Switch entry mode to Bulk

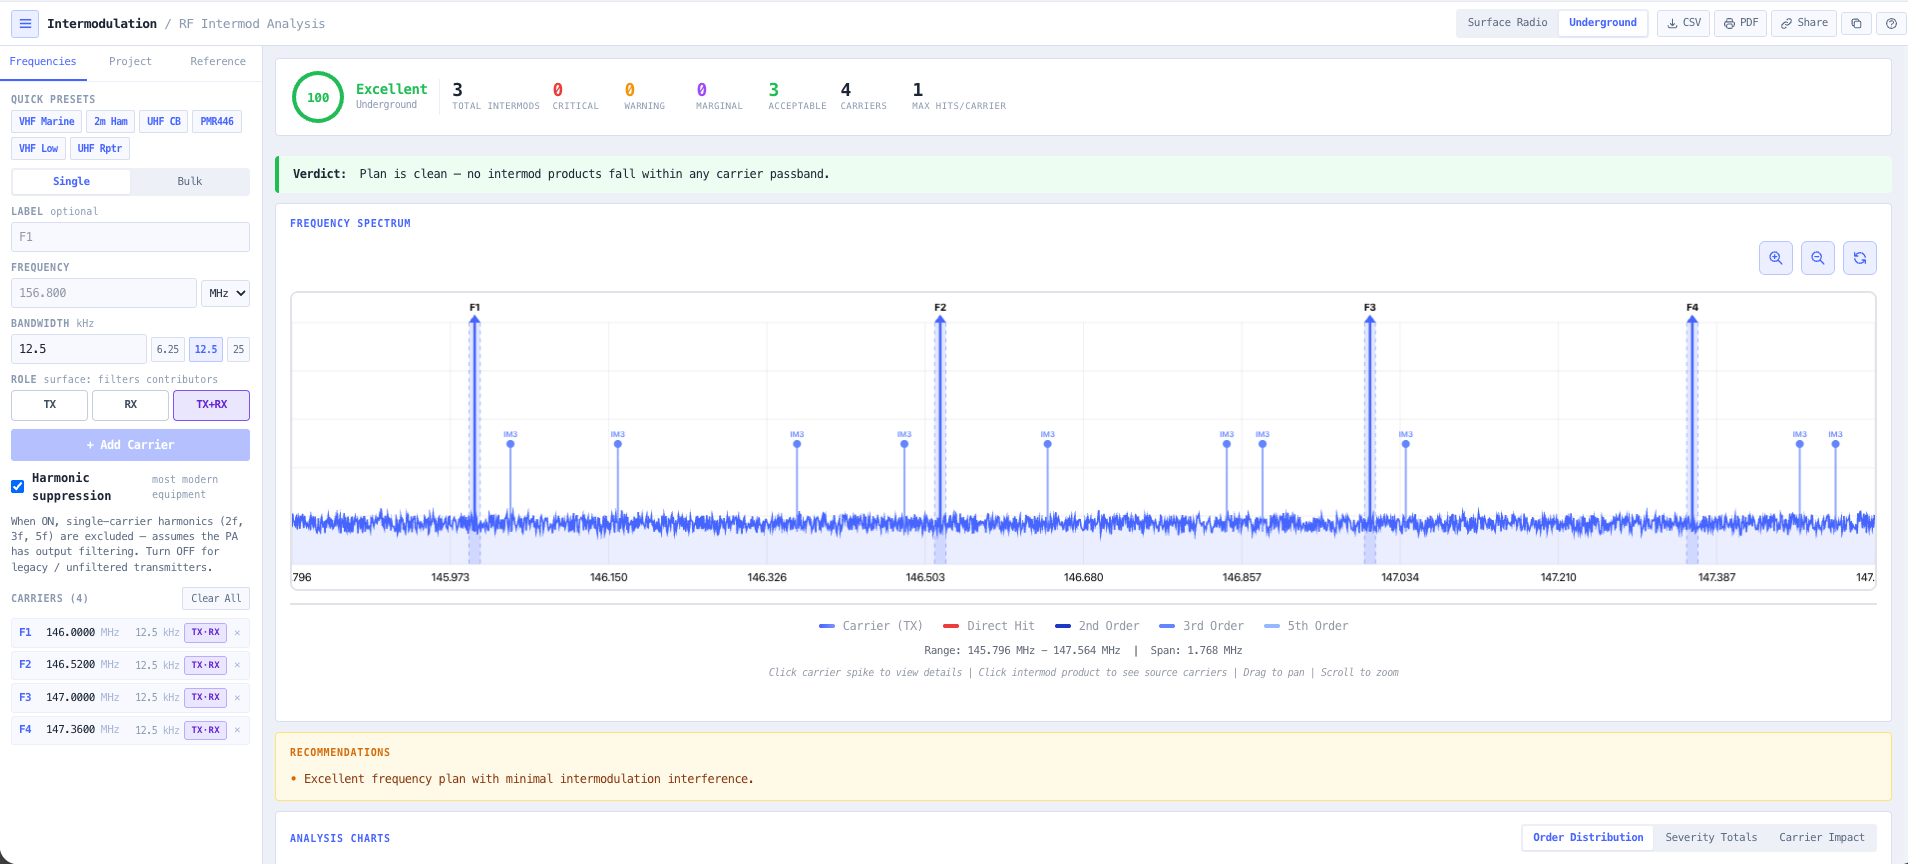click(x=190, y=182)
